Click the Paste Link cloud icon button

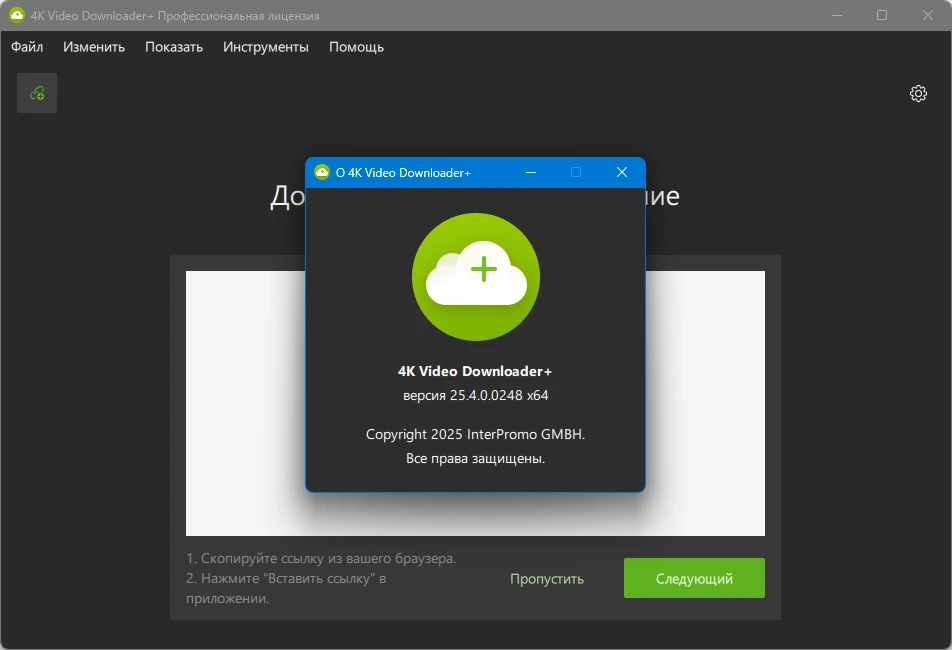click(x=37, y=93)
